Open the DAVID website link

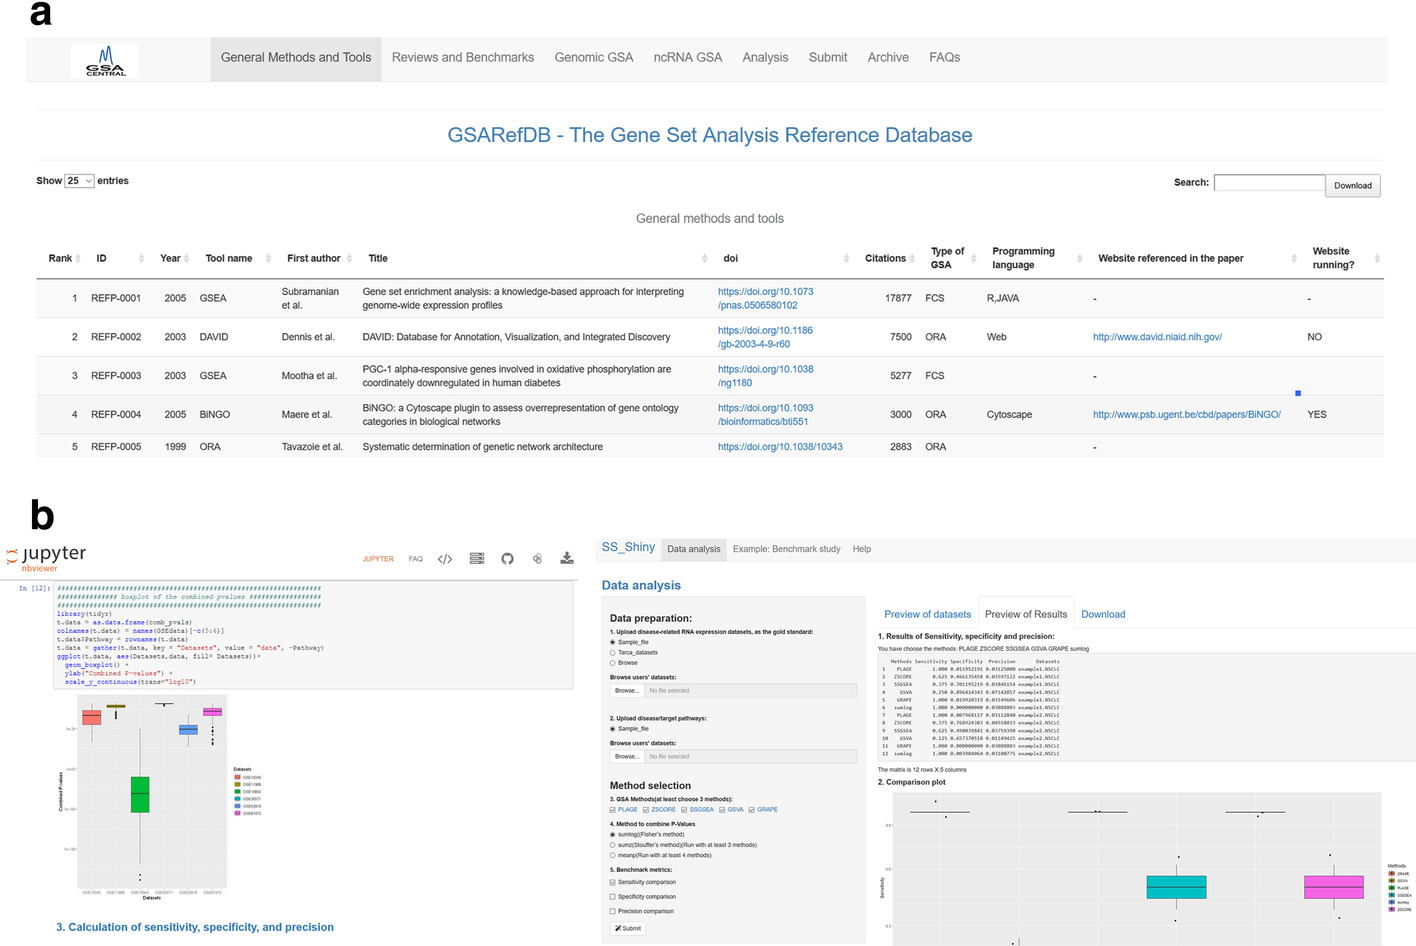(1157, 337)
